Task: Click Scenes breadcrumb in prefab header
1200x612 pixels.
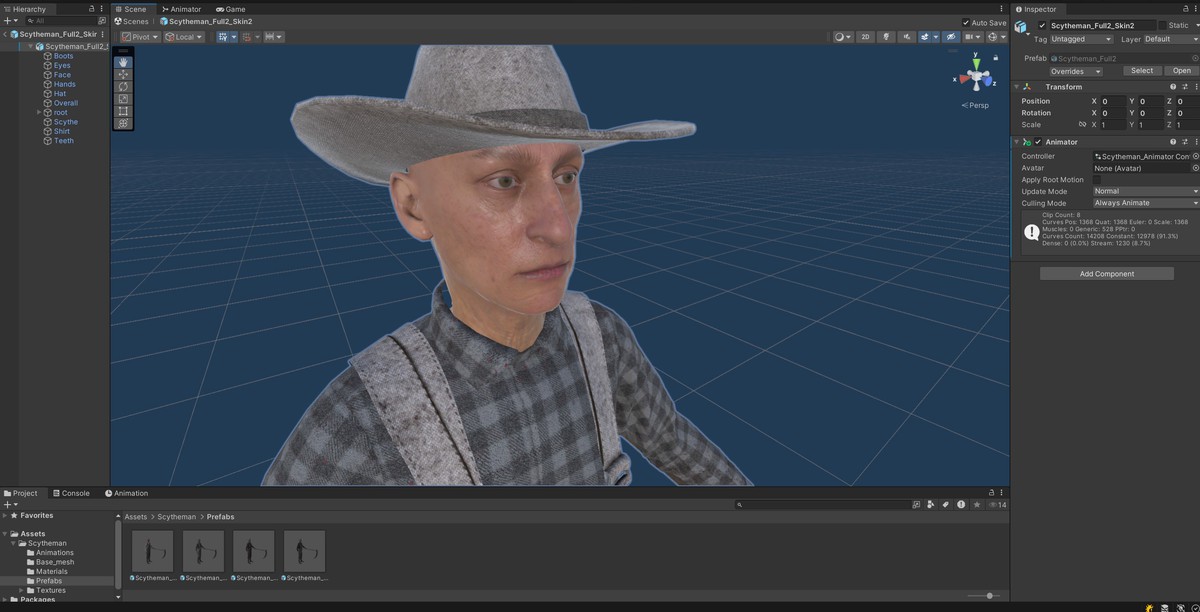Action: [132, 21]
